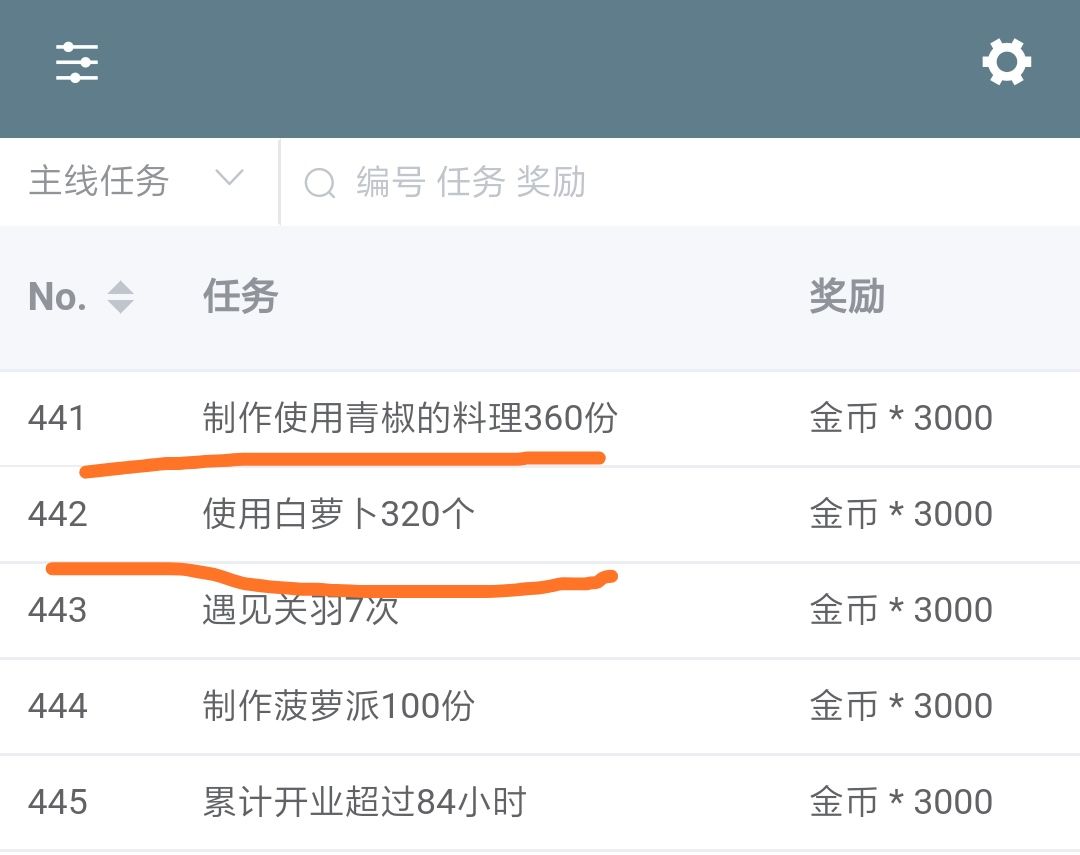Image resolution: width=1080 pixels, height=855 pixels.
Task: Open settings via the gear icon
Action: pos(1006,63)
